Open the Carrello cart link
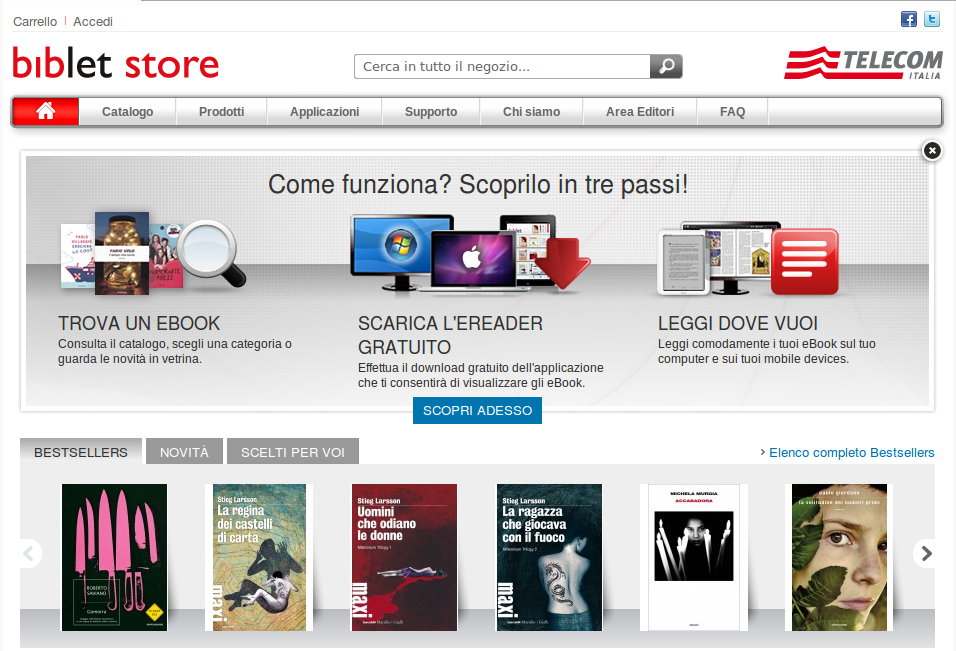Viewport: 956px width, 651px height. pyautogui.click(x=35, y=21)
